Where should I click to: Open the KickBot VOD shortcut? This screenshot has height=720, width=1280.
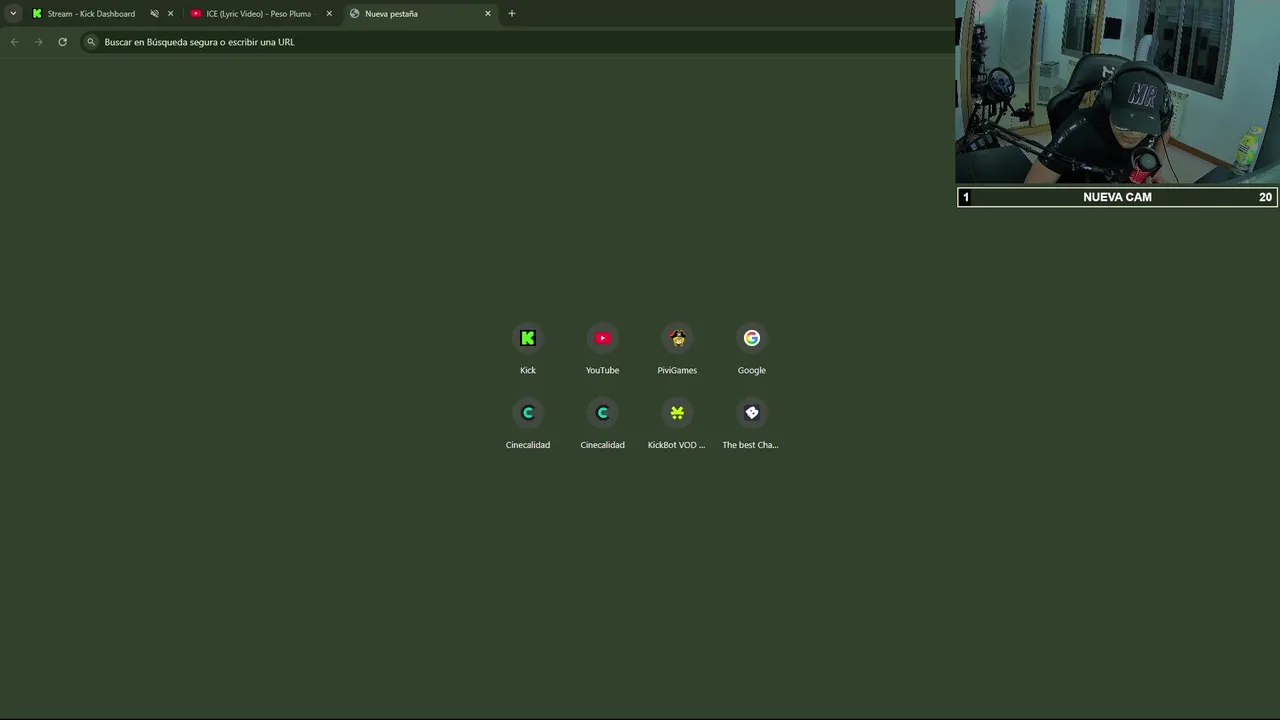point(677,425)
